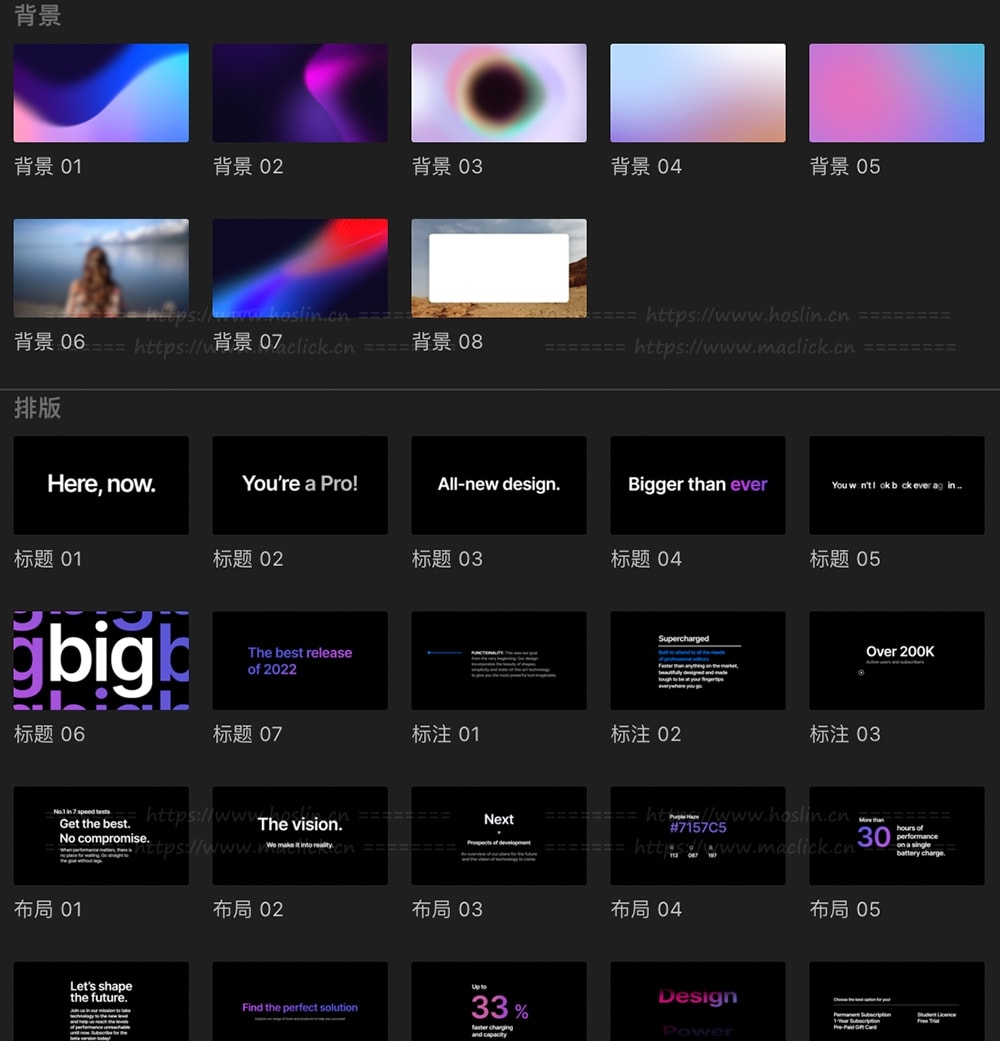
Task: Click the 布局 02 label
Action: [248, 909]
